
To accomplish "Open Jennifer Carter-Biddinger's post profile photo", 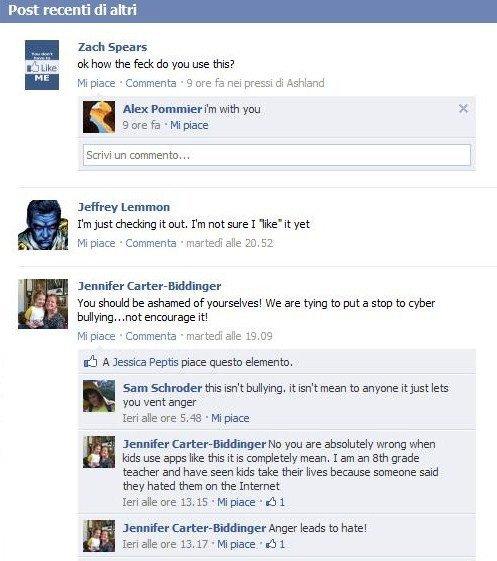I will [43, 304].
